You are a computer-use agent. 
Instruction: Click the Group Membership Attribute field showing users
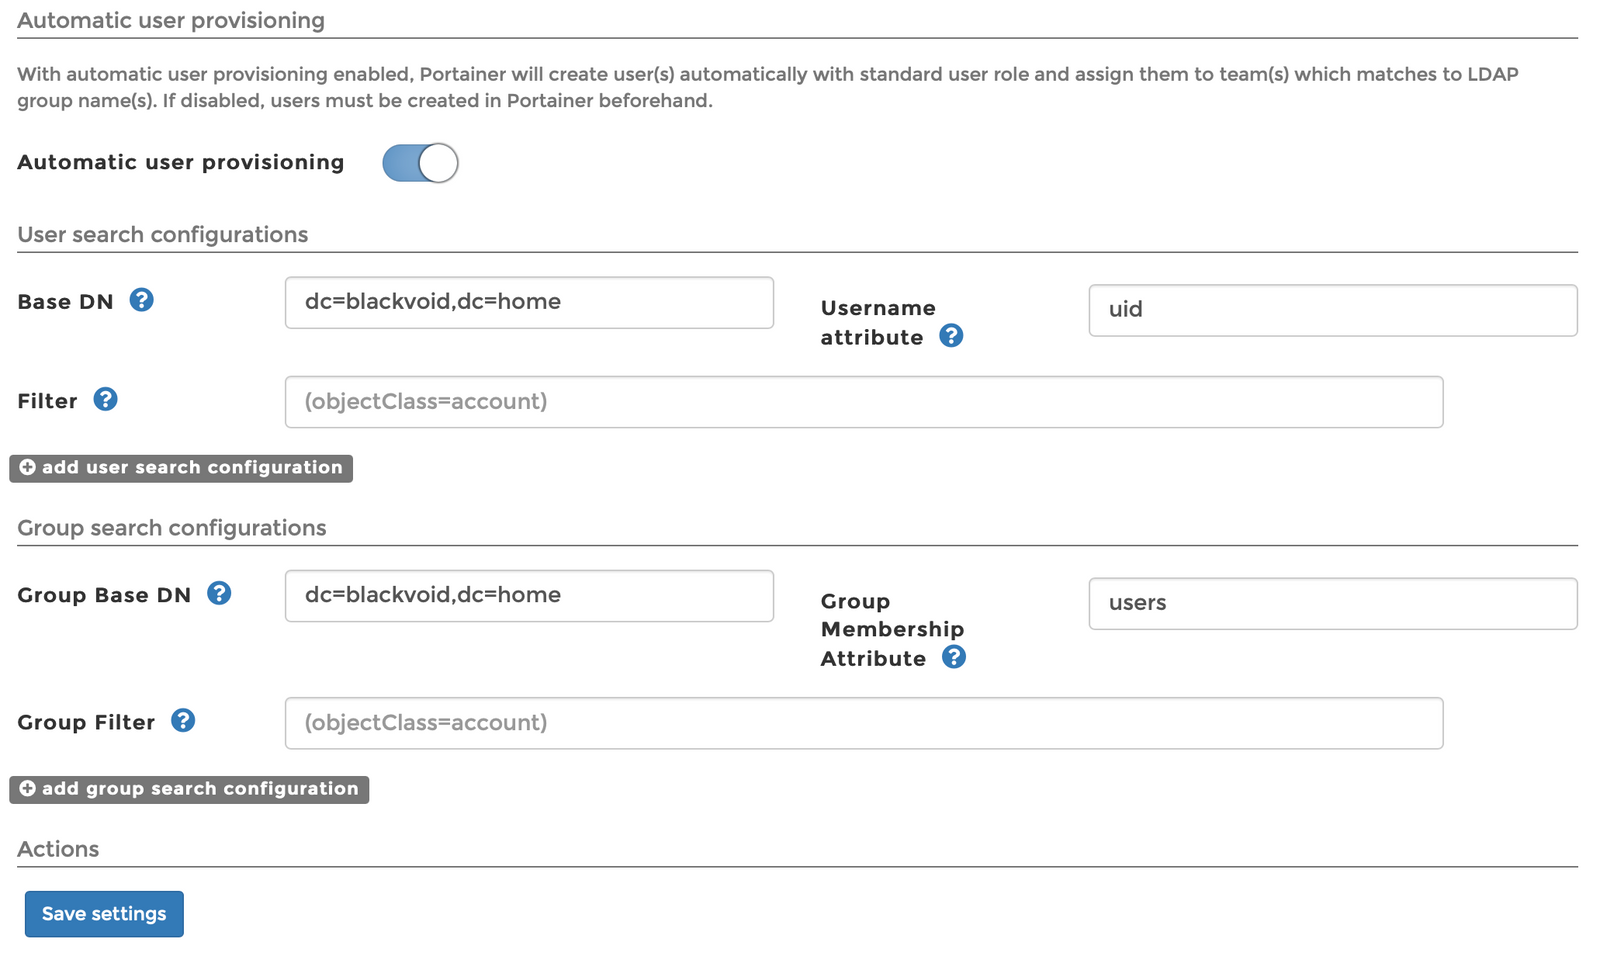1331,603
